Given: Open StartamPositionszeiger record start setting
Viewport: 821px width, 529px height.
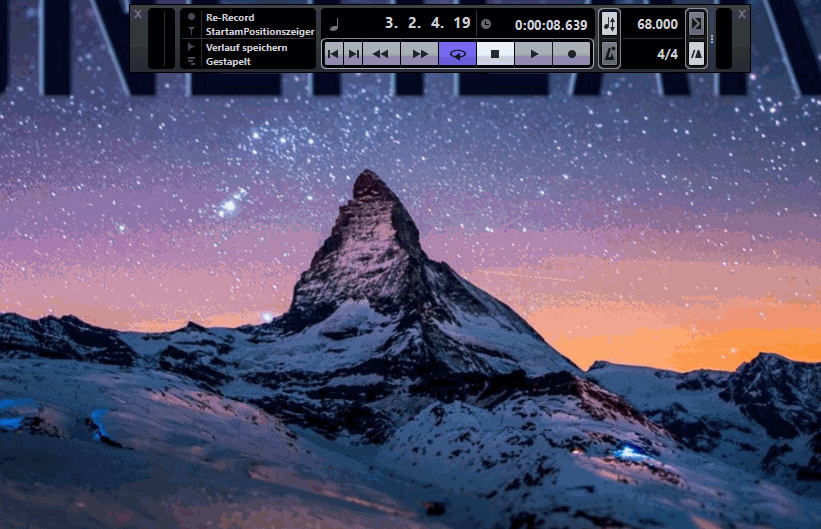Looking at the screenshot, I should pyautogui.click(x=260, y=31).
